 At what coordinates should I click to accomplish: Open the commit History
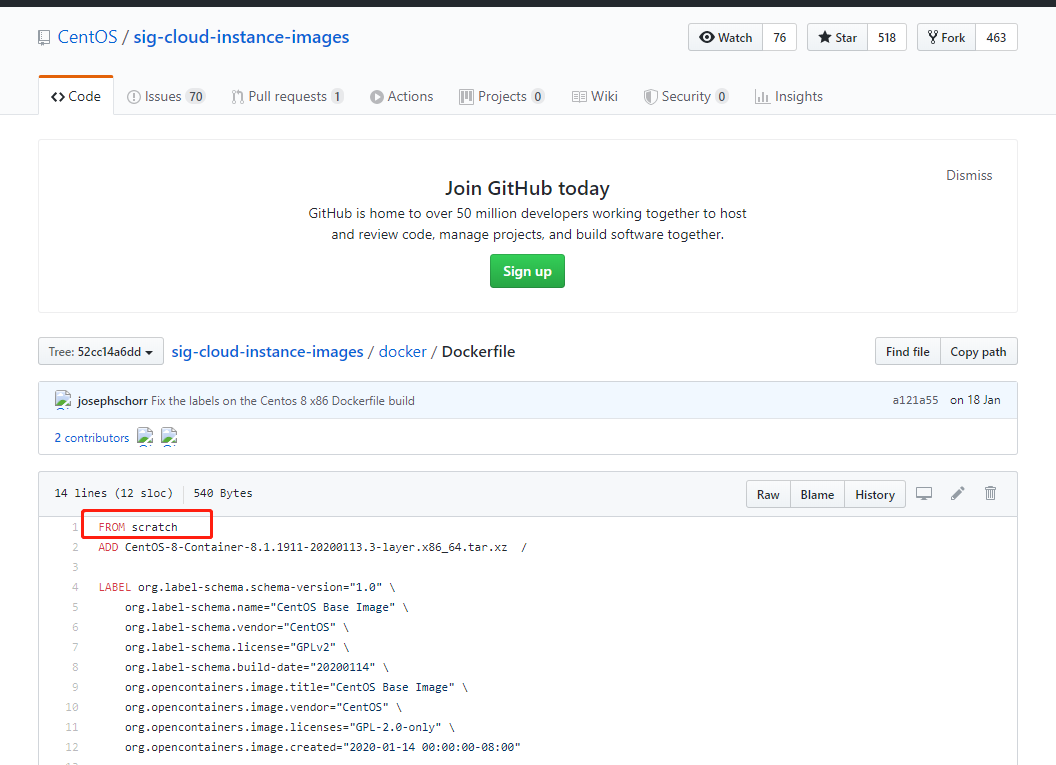(x=874, y=494)
